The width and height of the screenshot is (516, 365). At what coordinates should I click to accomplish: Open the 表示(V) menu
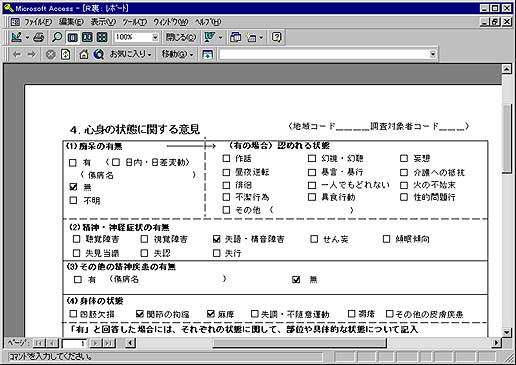tap(103, 22)
